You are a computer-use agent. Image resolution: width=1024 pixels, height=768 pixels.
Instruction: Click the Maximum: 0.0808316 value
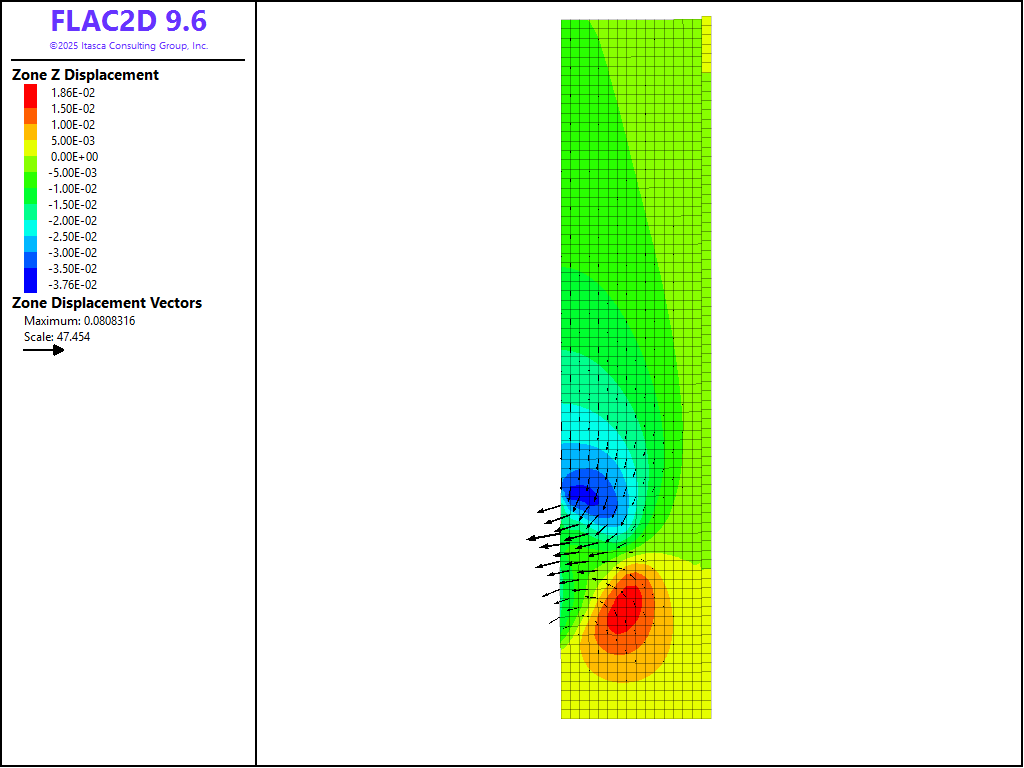(80, 321)
